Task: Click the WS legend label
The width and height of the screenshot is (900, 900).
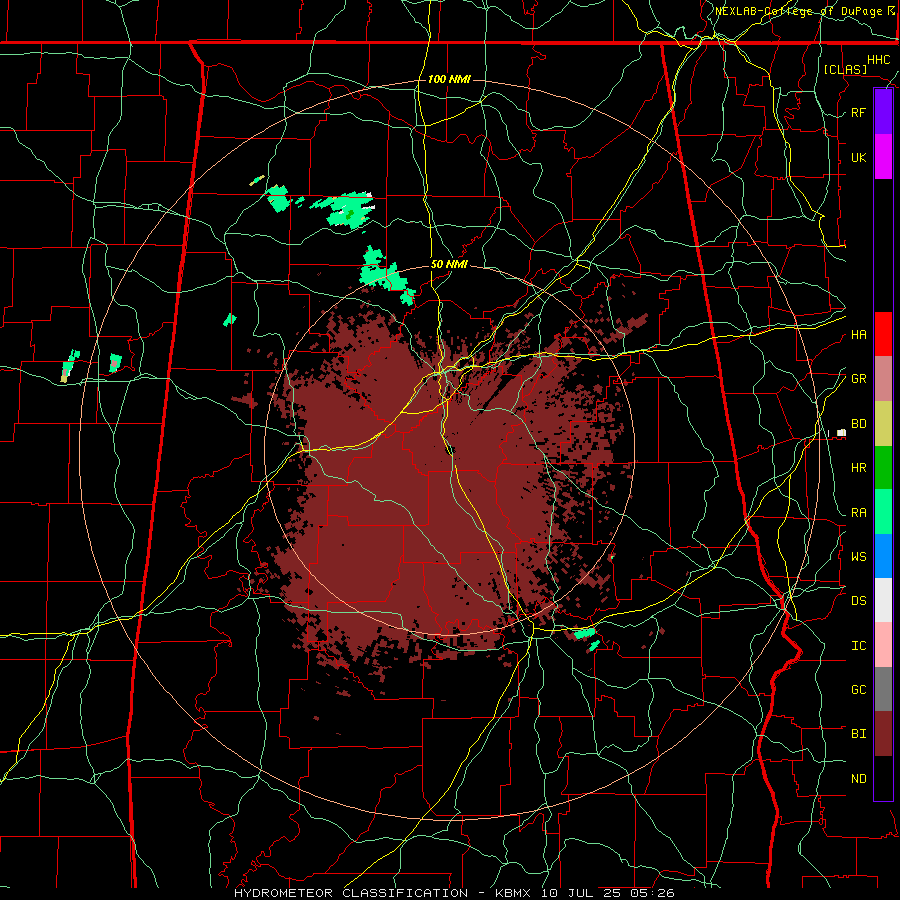Action: [858, 557]
